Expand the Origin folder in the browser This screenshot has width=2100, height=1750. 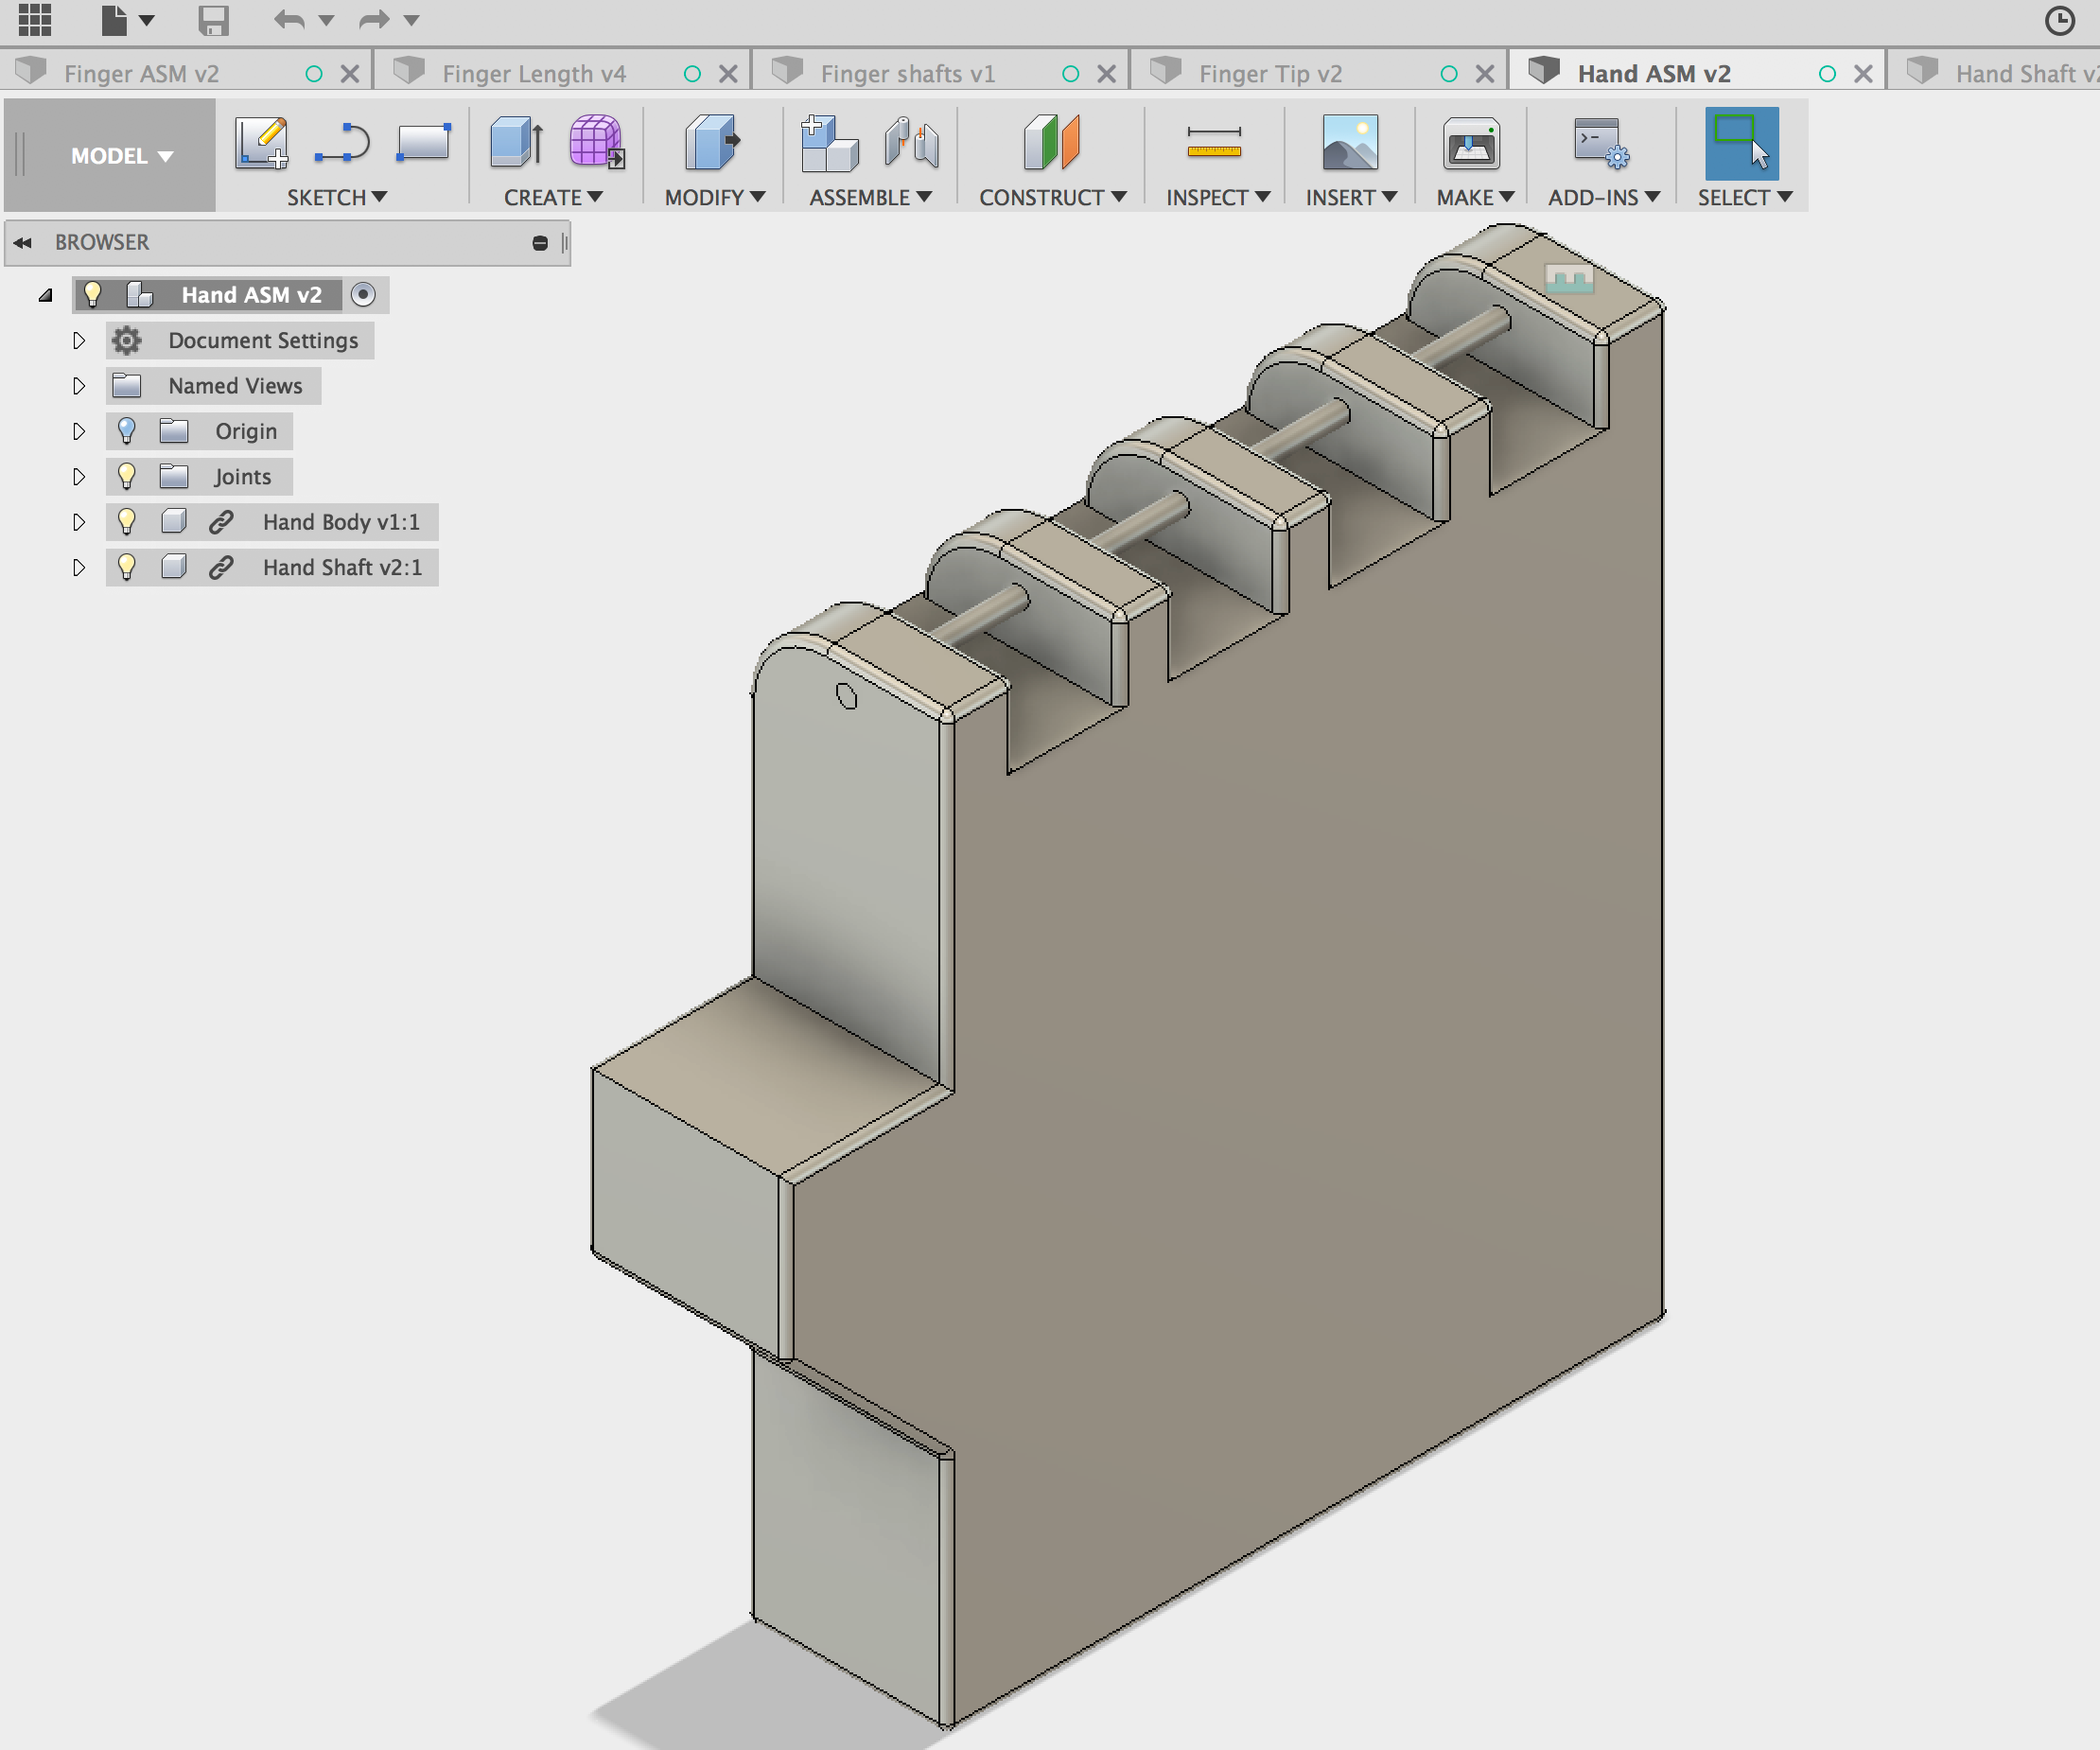(x=80, y=431)
